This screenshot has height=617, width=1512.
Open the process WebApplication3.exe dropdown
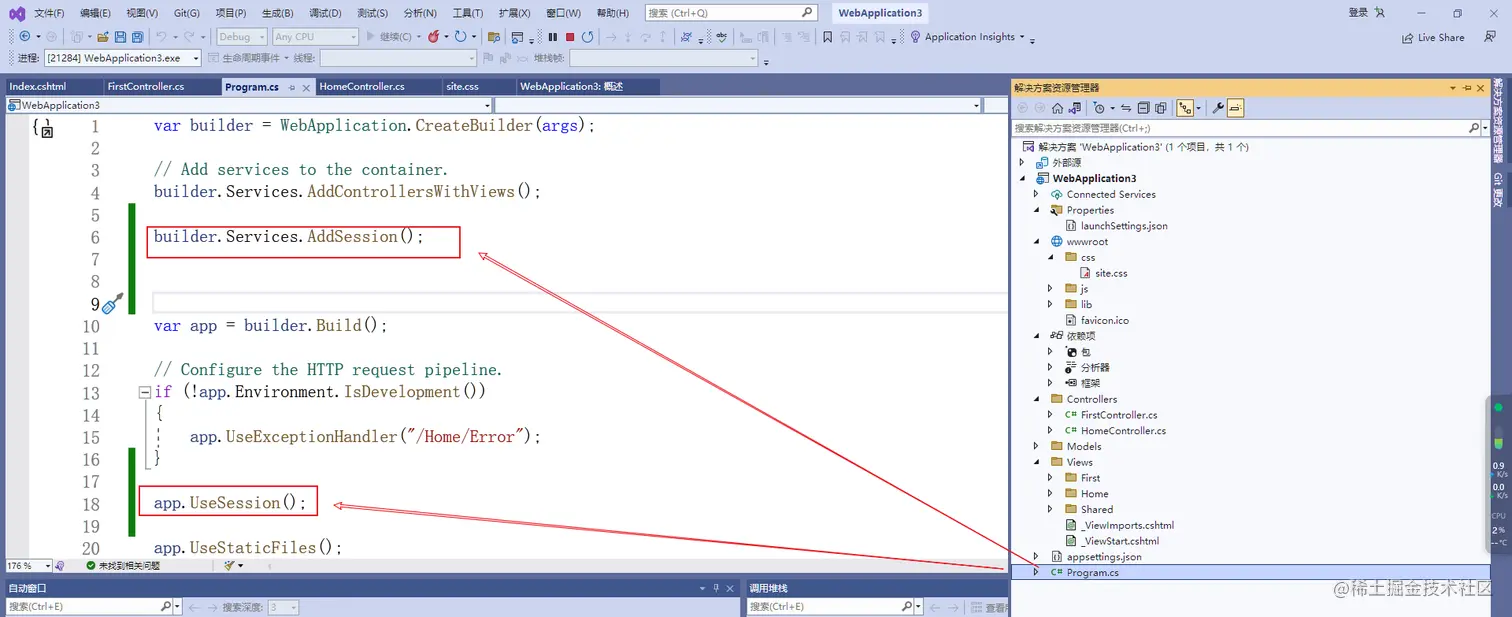(x=123, y=58)
